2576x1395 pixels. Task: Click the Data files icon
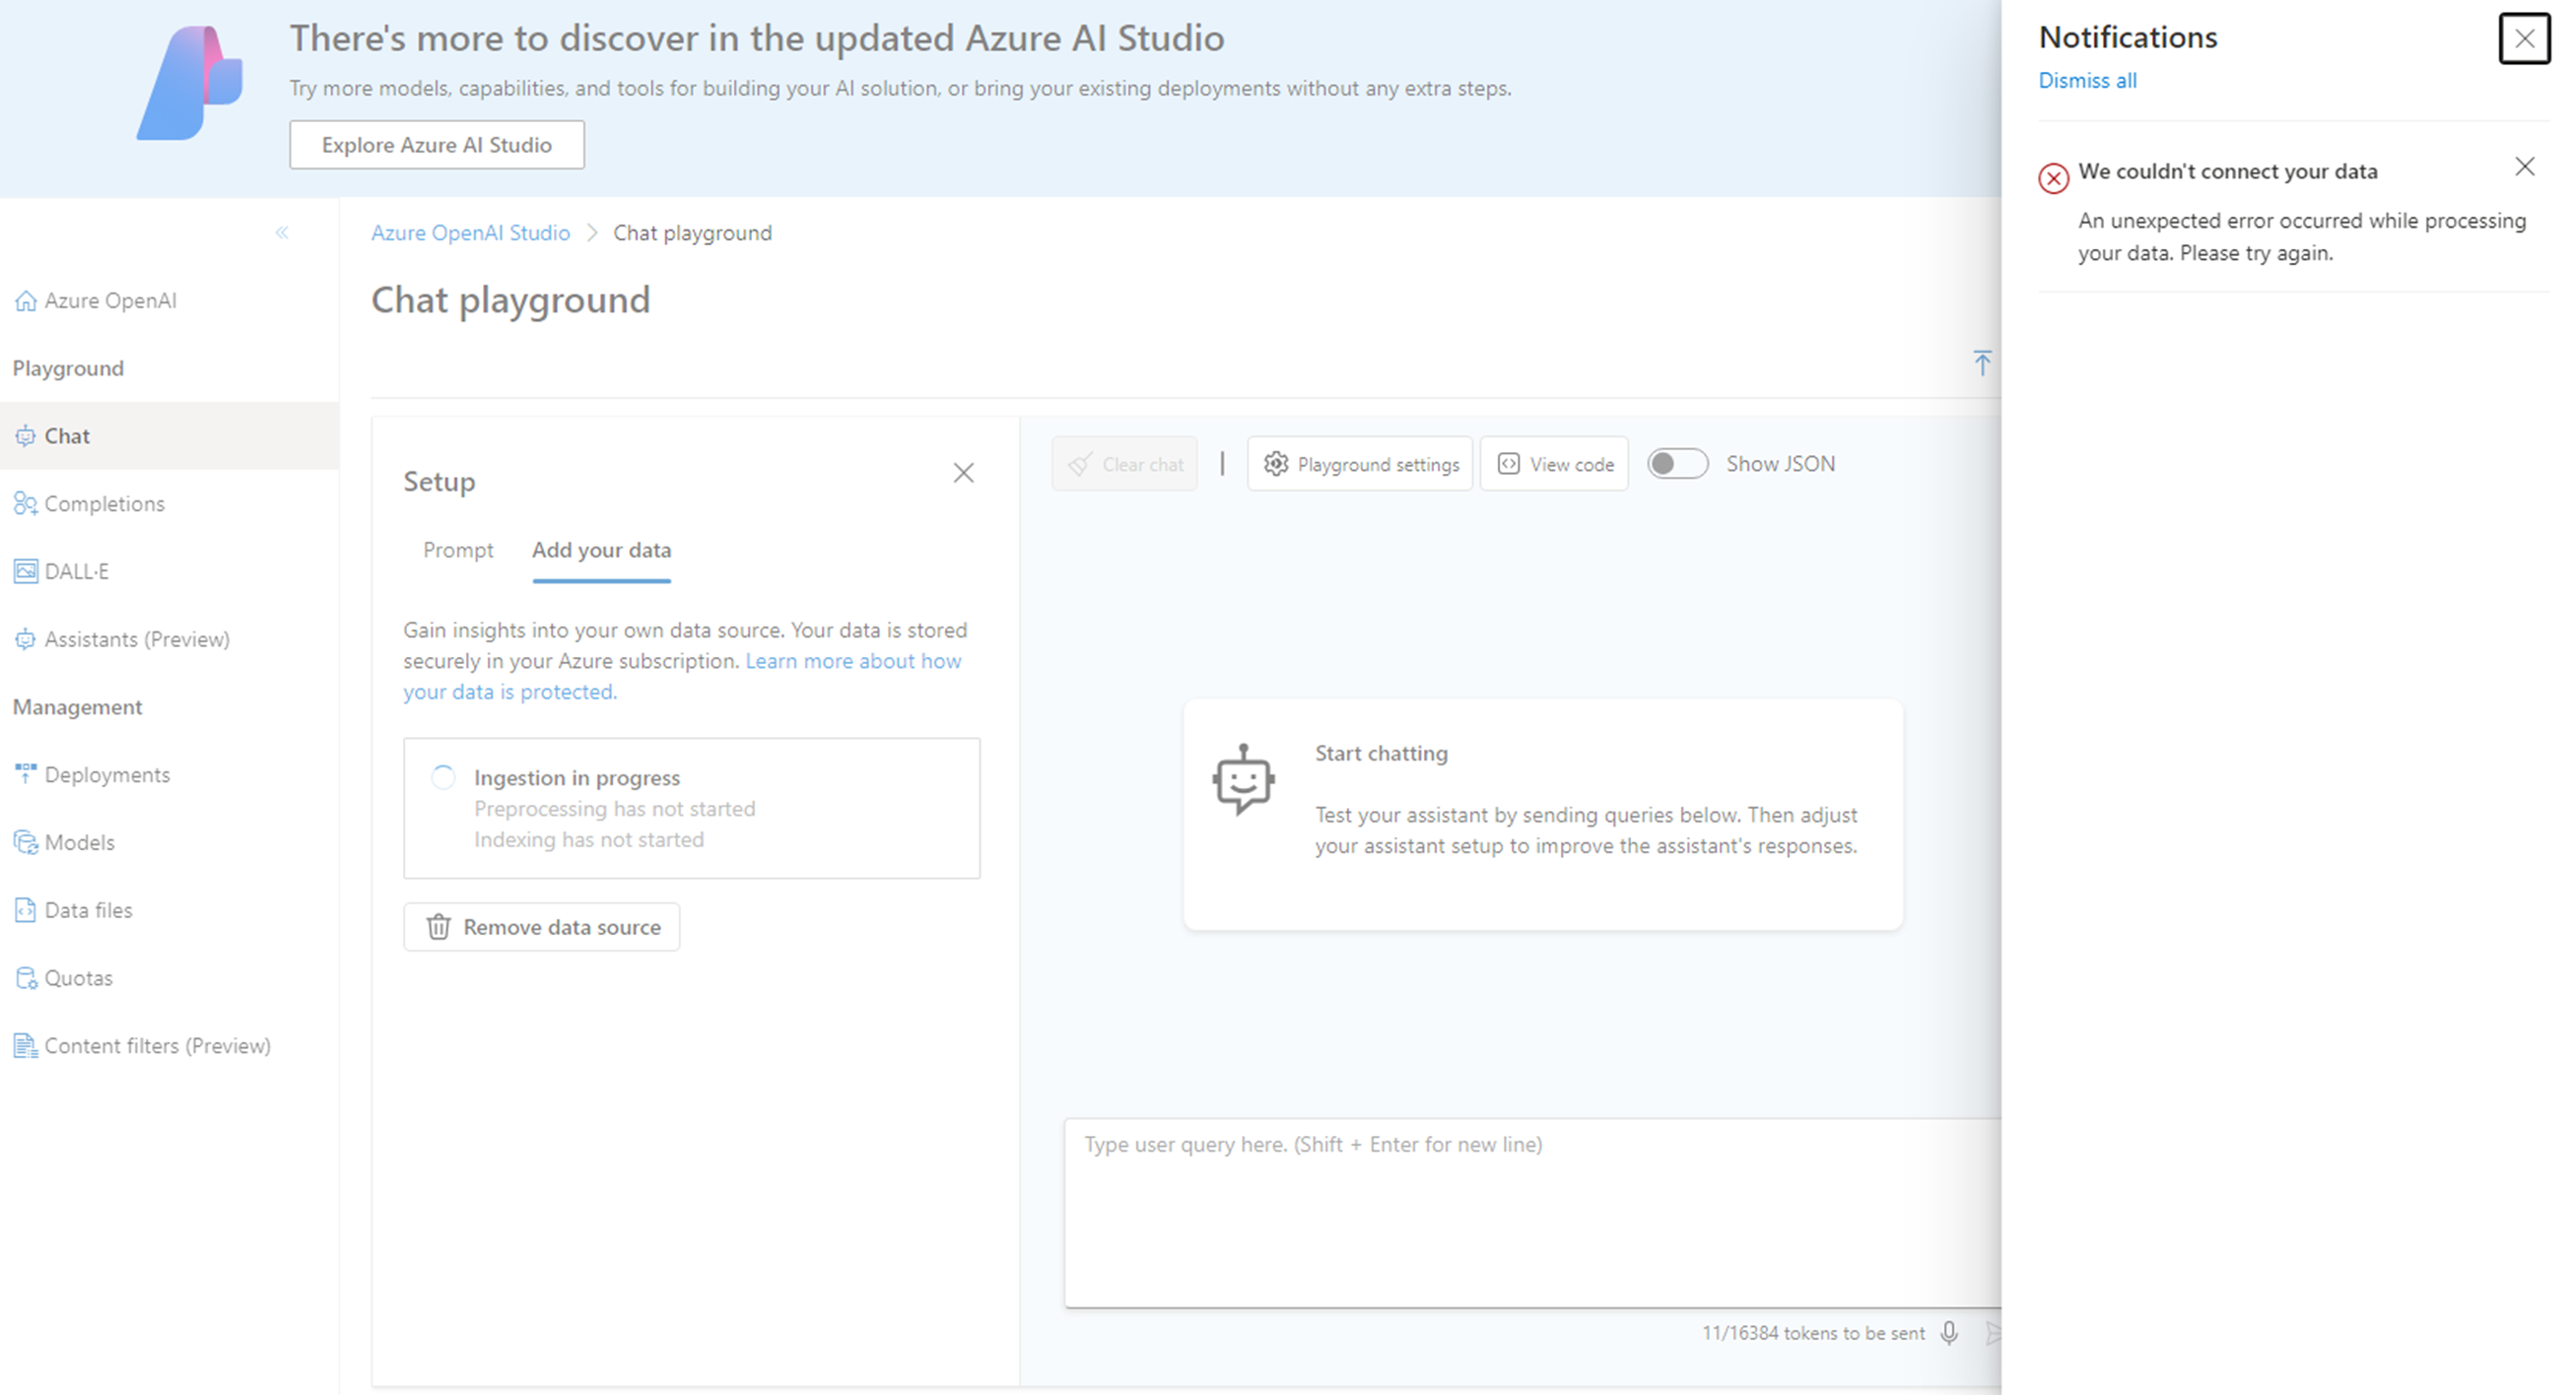point(26,911)
